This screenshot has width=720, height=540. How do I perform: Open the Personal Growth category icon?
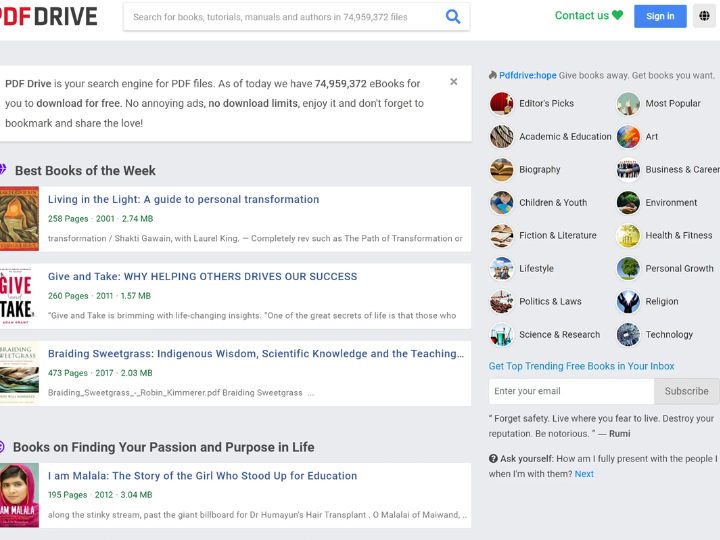pyautogui.click(x=628, y=269)
